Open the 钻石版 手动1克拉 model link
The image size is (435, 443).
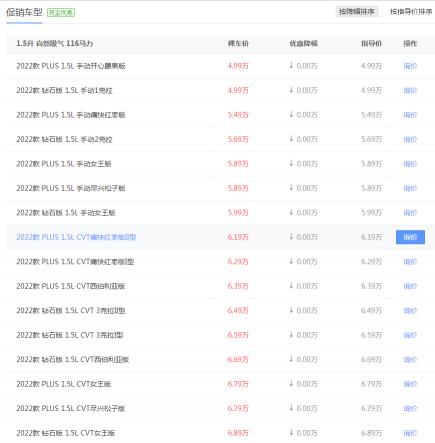[64, 90]
